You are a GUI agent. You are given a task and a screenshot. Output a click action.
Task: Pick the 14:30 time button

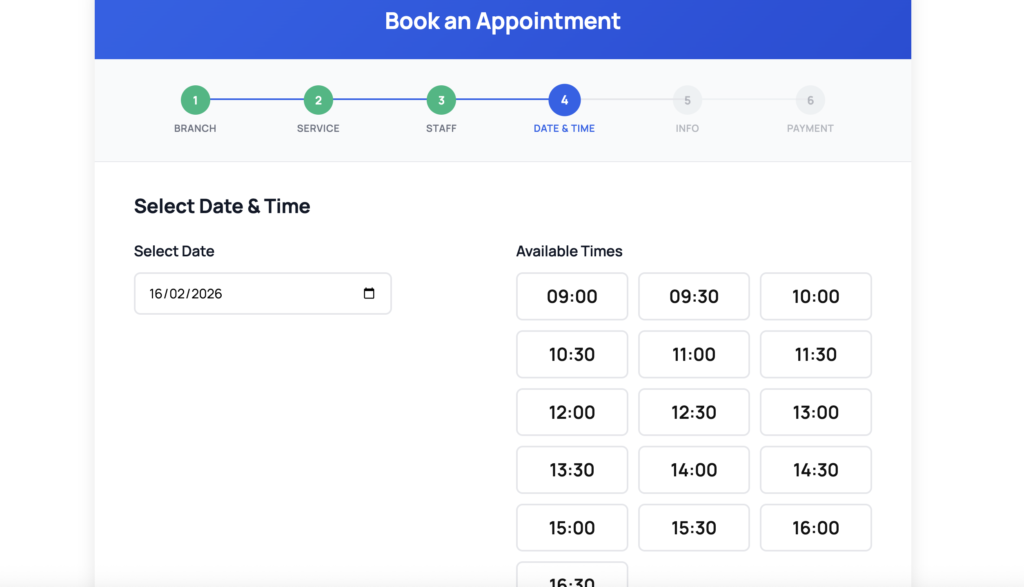pos(816,470)
